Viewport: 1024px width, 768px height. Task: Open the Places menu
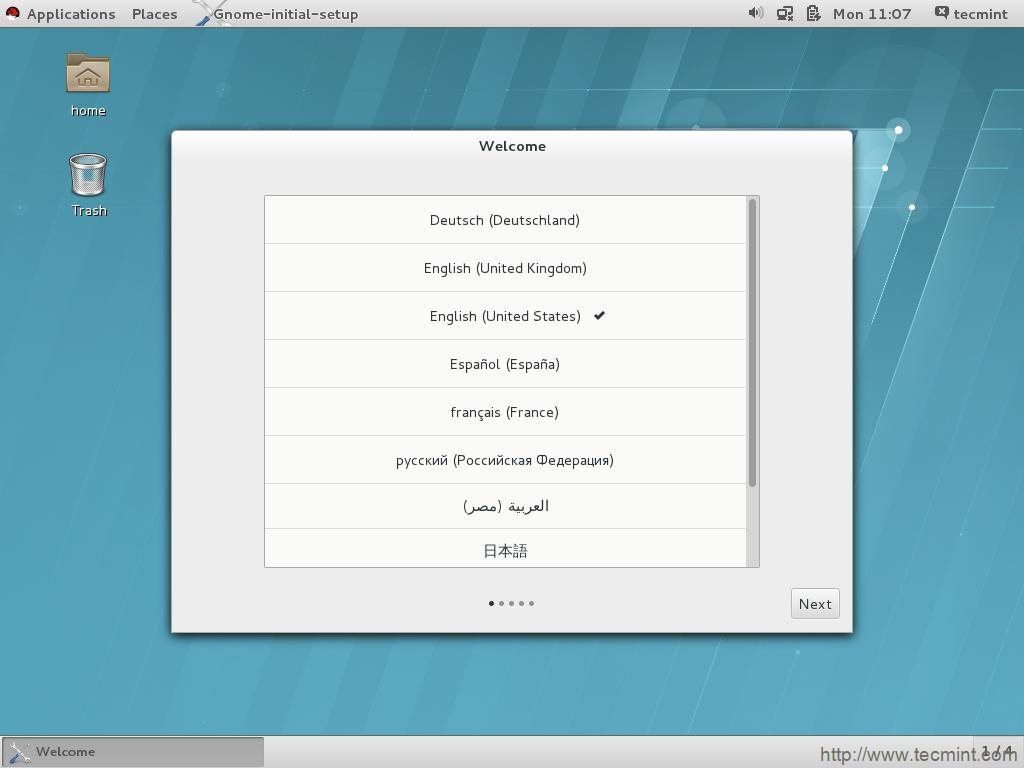(154, 14)
